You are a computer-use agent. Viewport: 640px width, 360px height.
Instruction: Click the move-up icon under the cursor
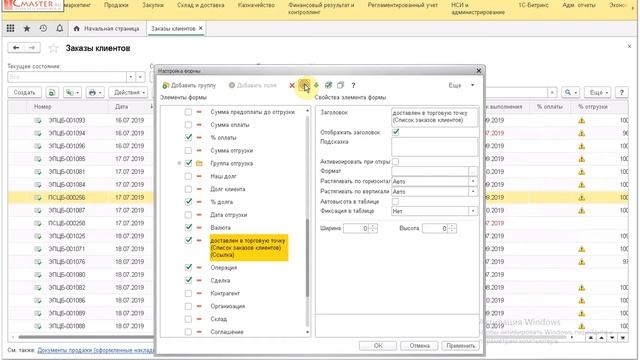click(304, 85)
